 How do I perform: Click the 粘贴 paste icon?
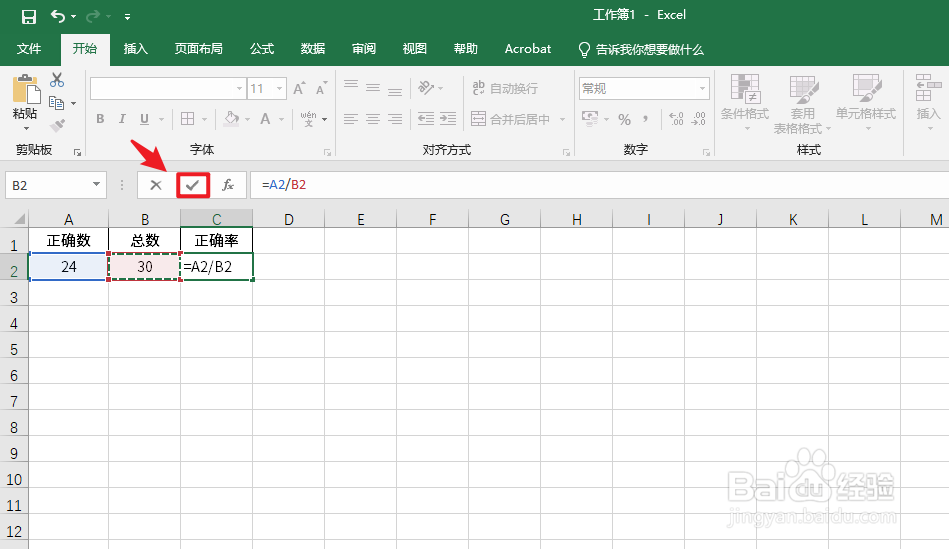[25, 90]
